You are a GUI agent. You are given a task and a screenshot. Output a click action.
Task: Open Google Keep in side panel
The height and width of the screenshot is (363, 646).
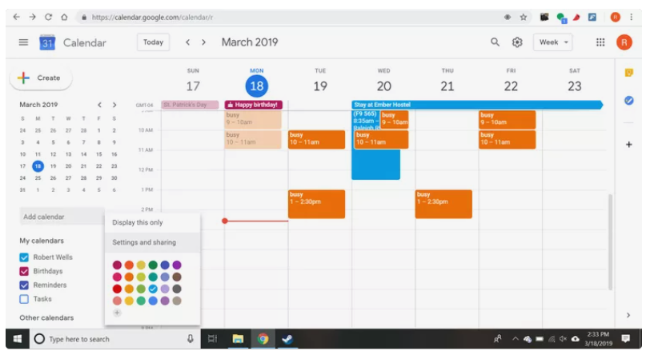pyautogui.click(x=629, y=73)
